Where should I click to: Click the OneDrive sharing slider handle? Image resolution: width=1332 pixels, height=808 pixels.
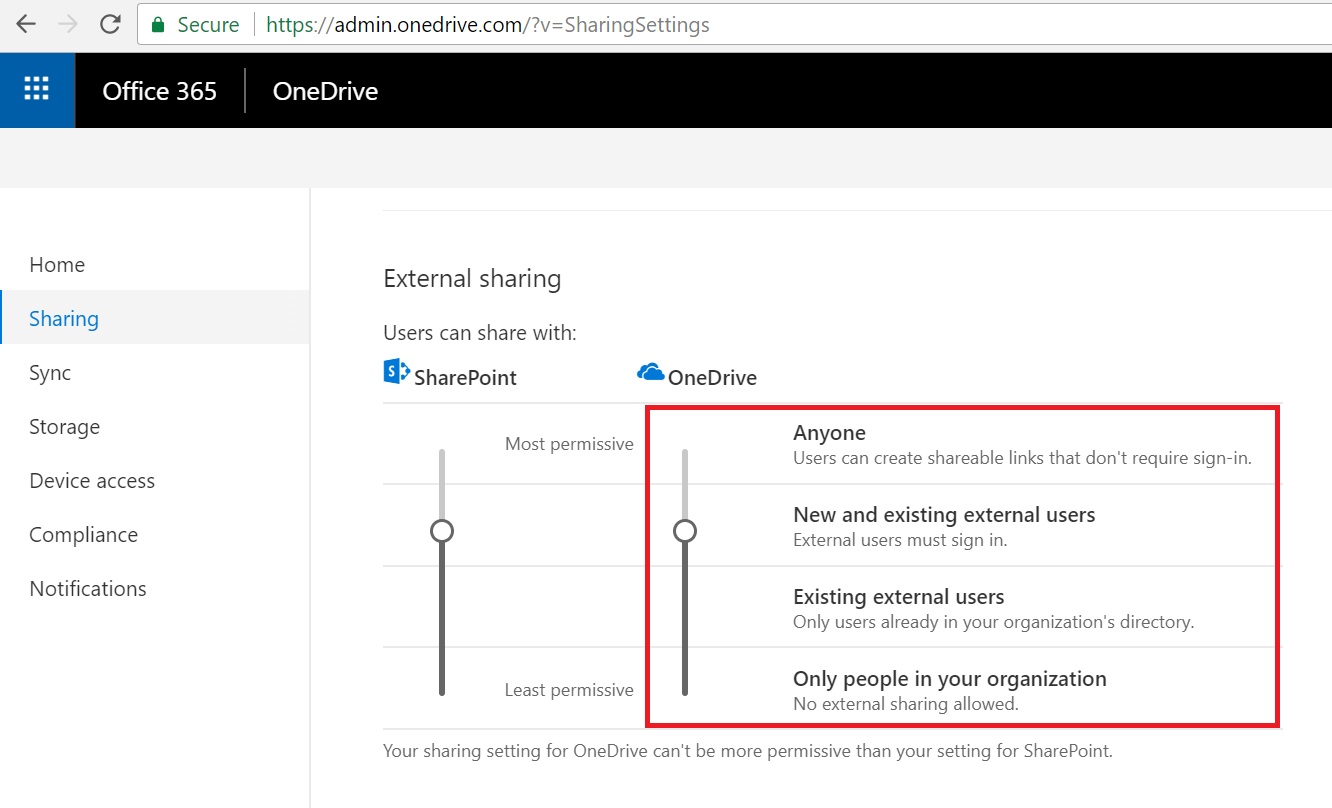[x=685, y=531]
